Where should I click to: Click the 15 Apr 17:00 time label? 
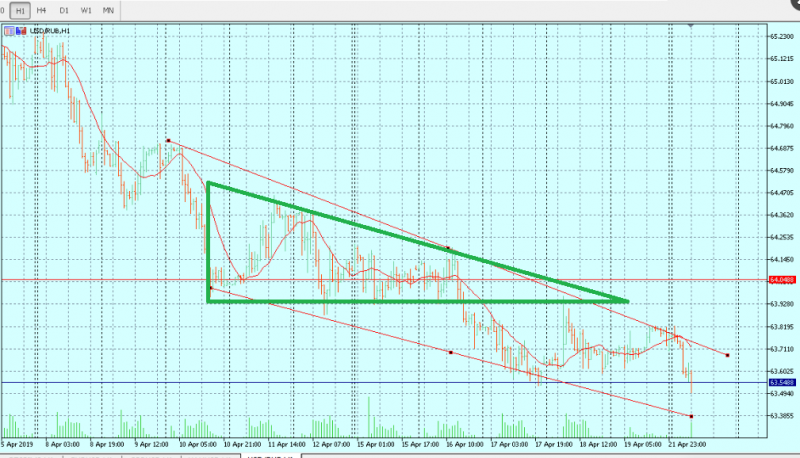(420, 444)
